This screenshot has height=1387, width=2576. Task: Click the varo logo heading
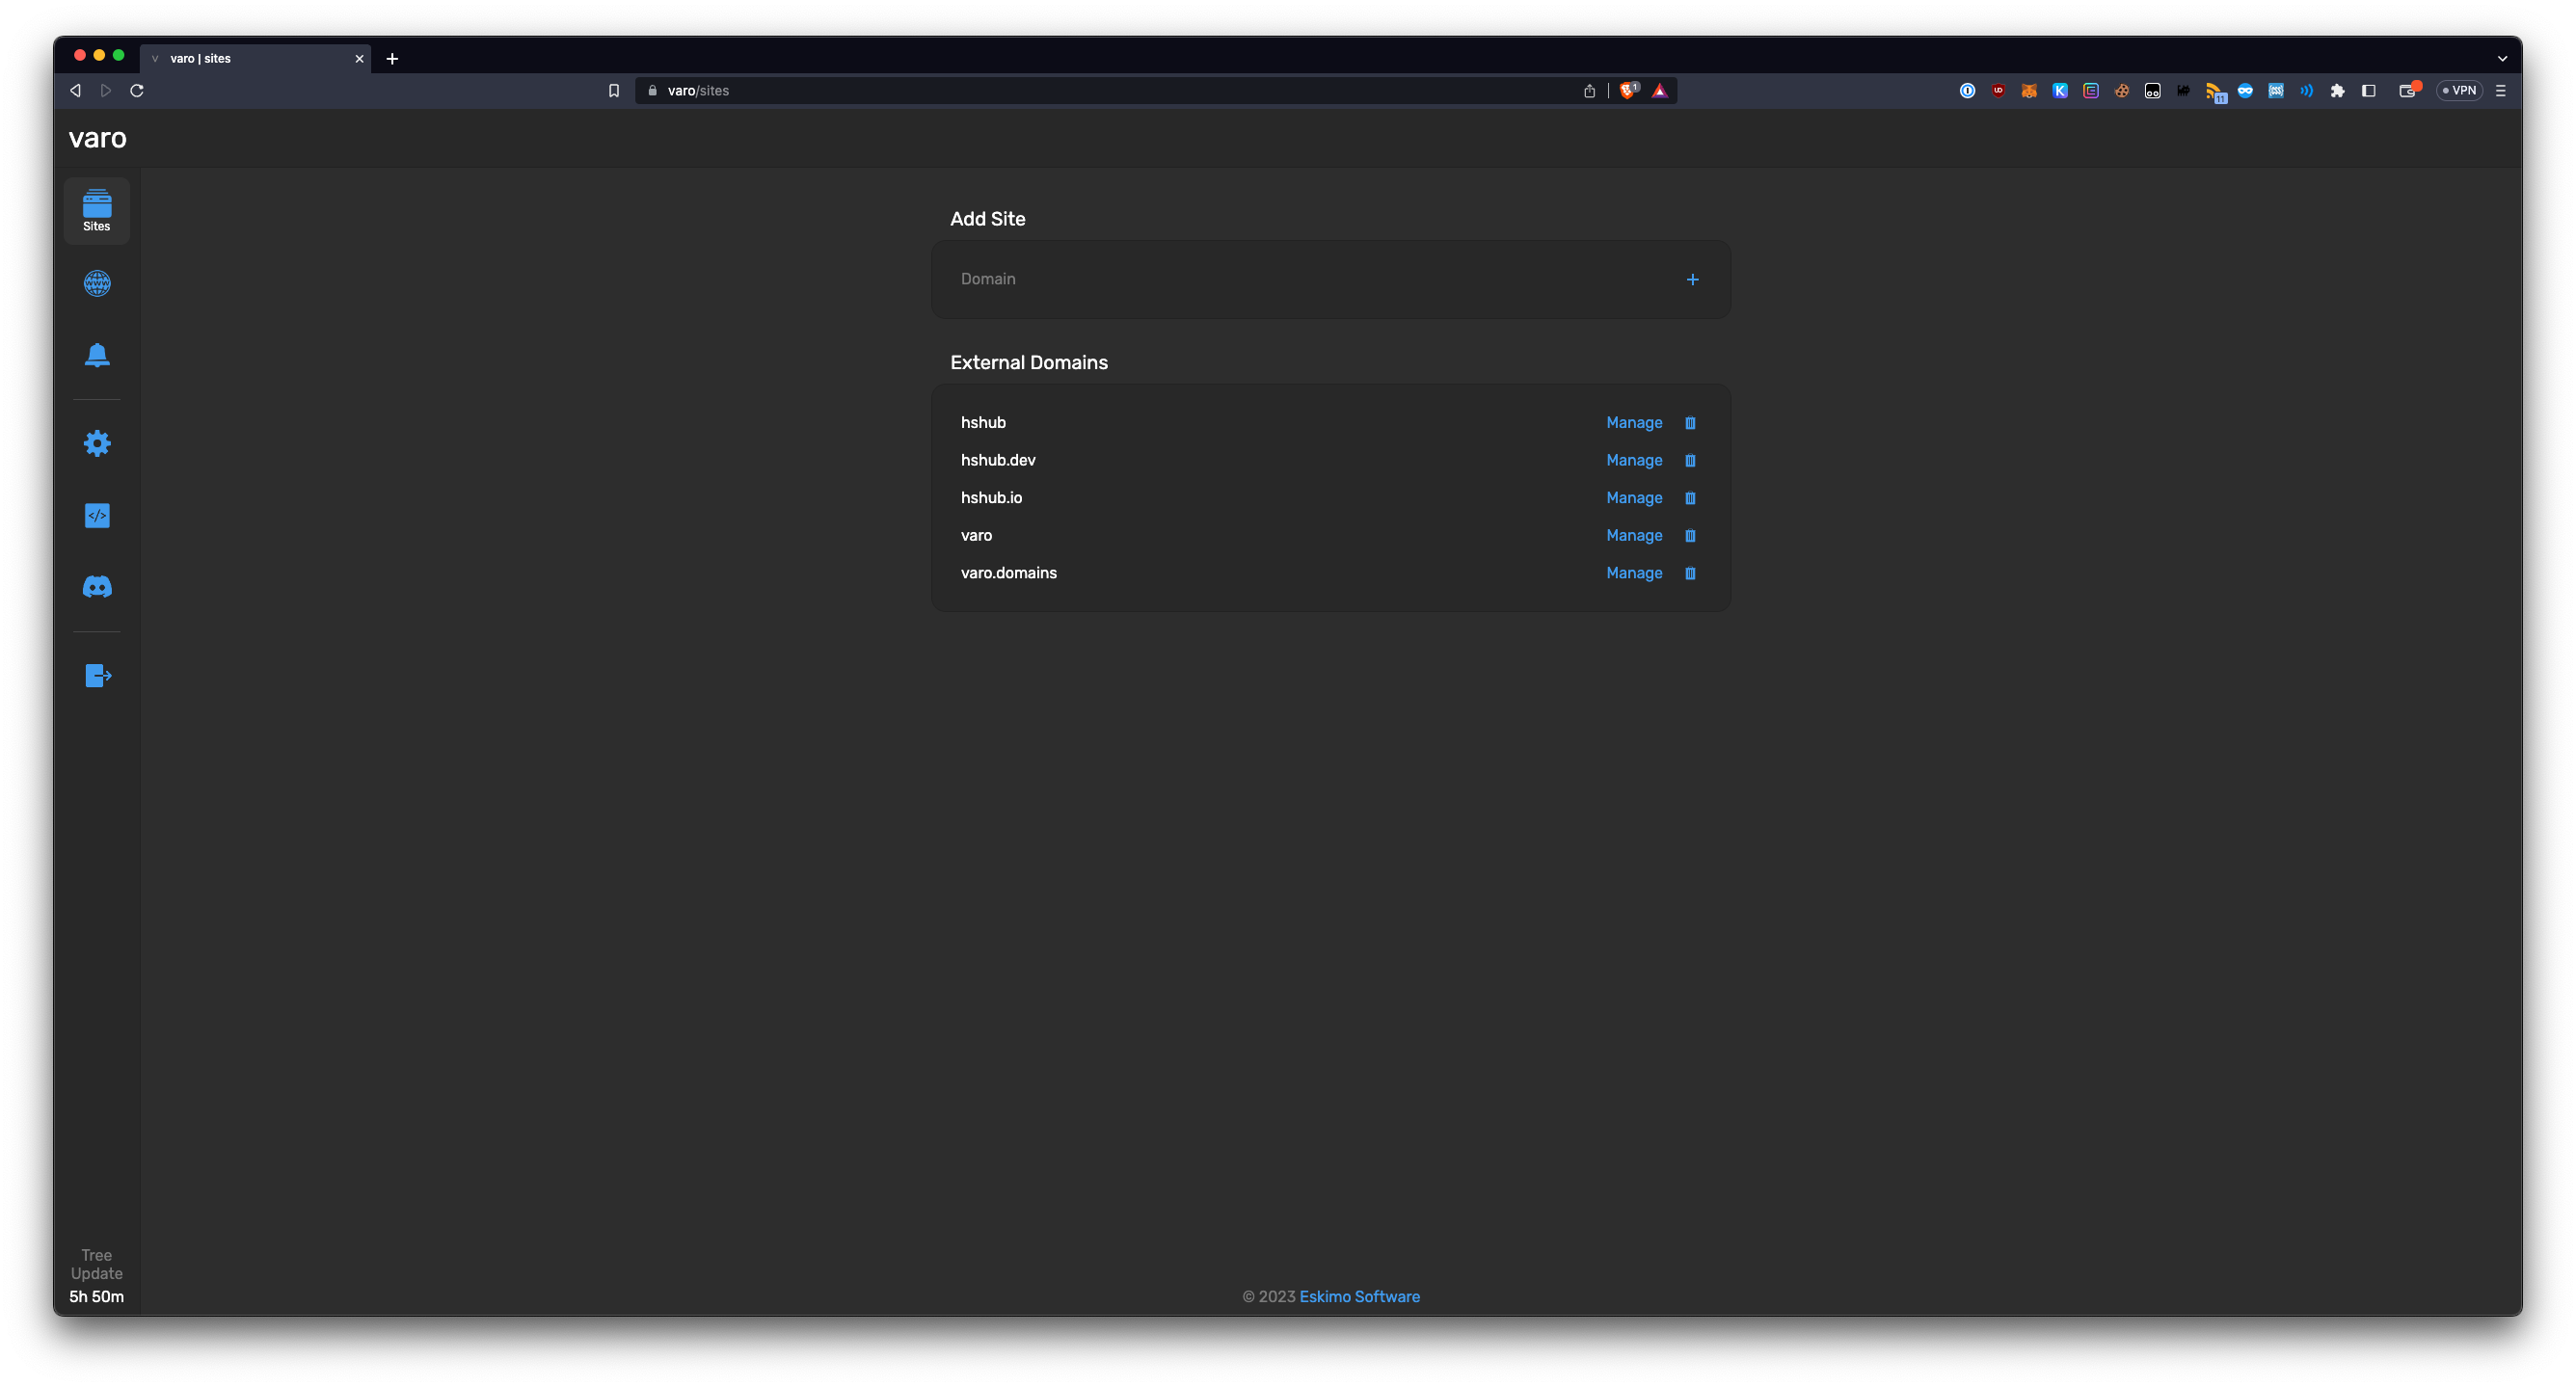(97, 138)
